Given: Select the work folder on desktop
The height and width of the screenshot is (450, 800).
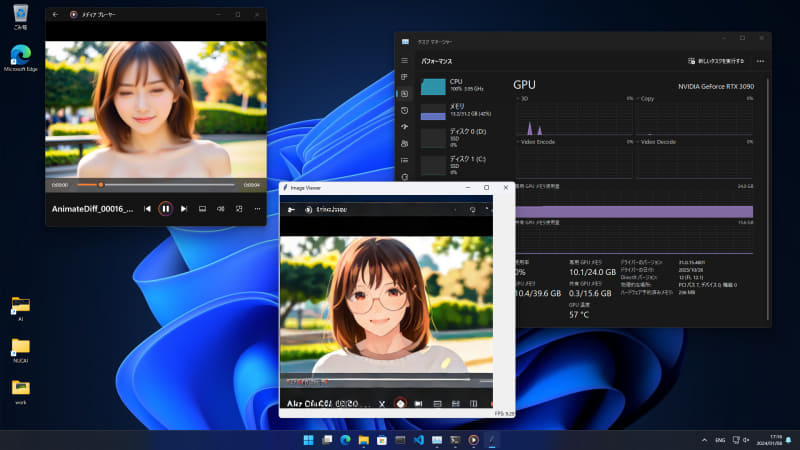Looking at the screenshot, I should tap(20, 392).
